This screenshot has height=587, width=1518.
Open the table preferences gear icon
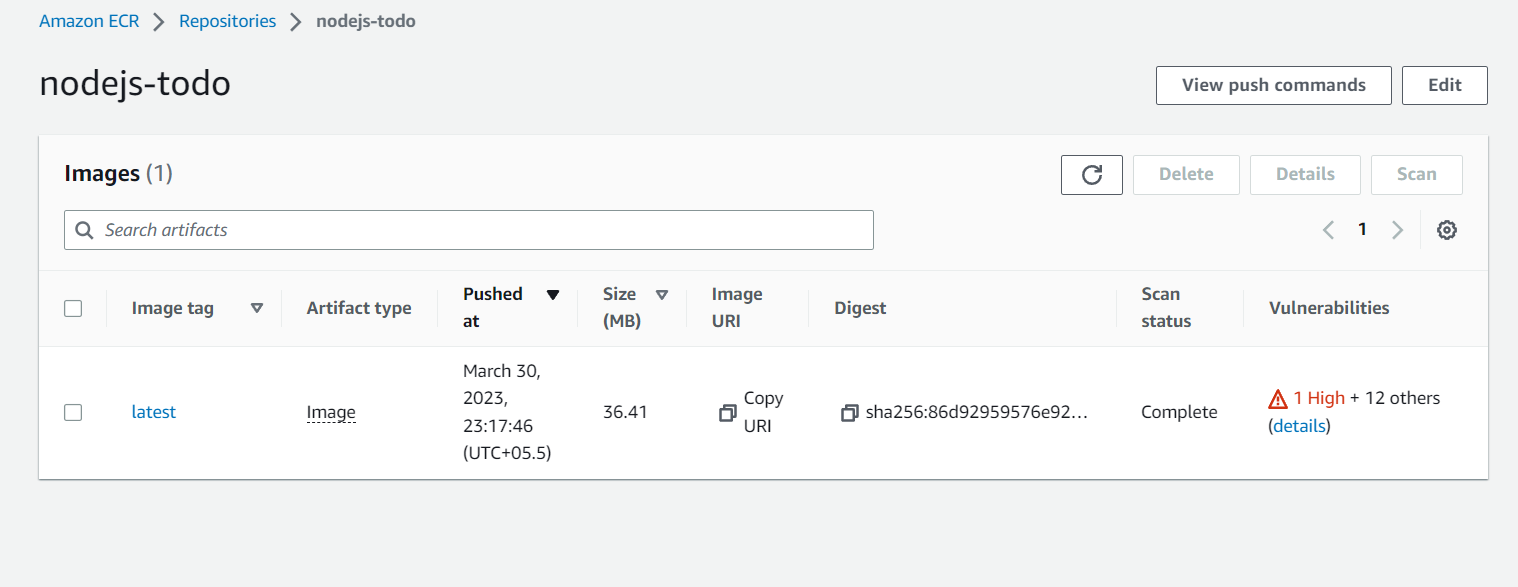1446,230
